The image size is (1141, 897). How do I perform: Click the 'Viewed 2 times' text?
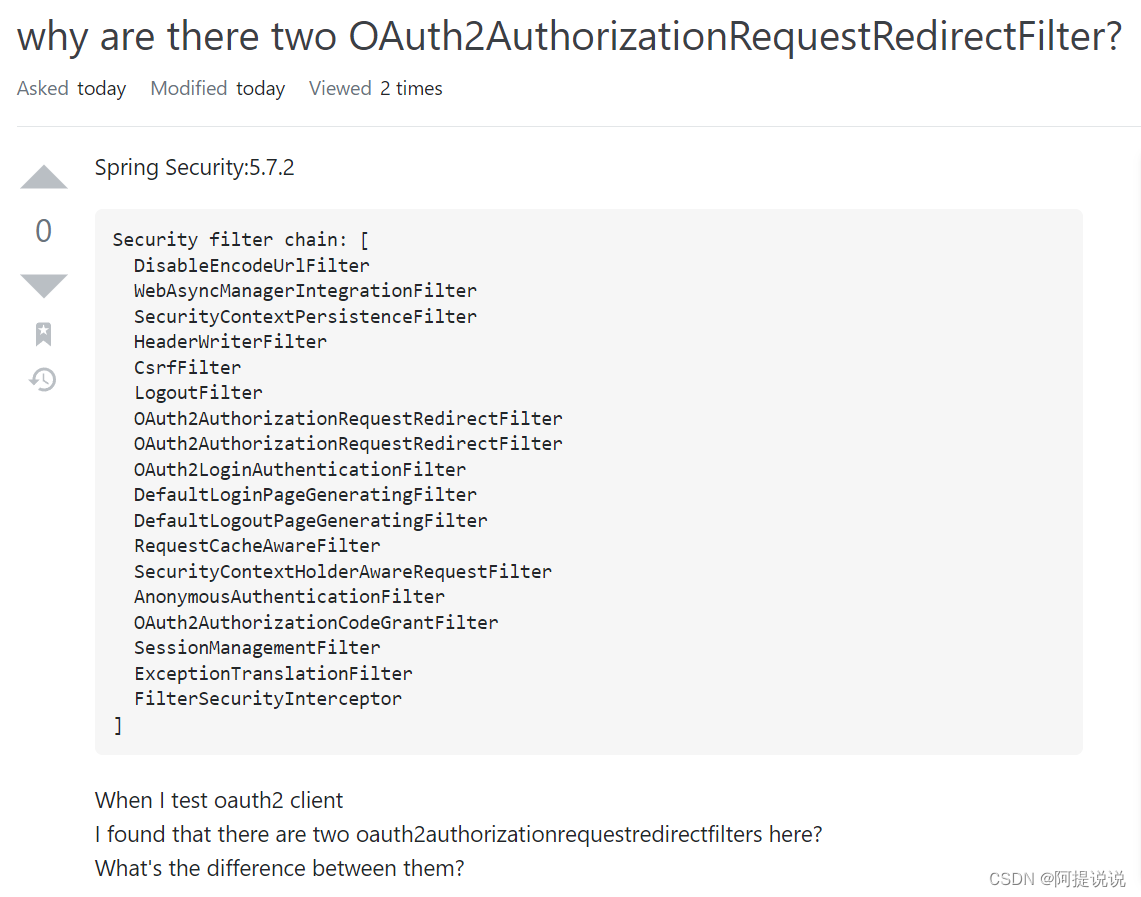375,88
